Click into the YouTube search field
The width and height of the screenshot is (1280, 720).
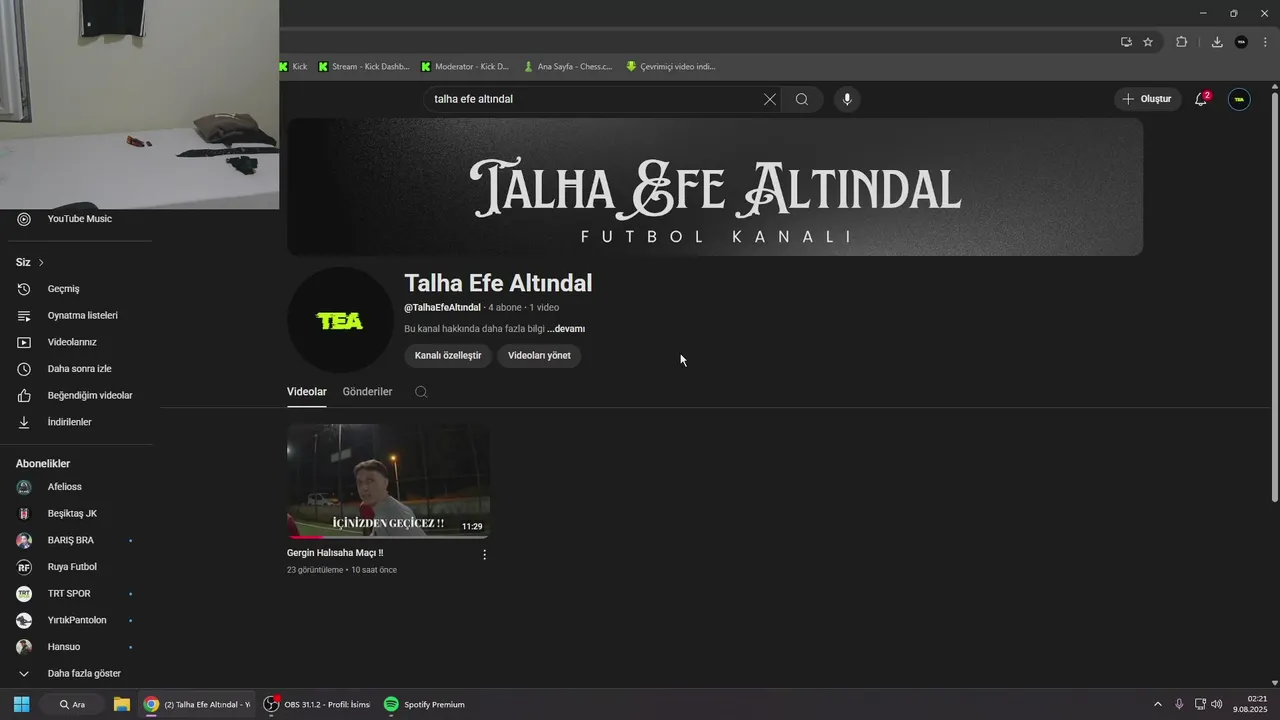coord(595,99)
